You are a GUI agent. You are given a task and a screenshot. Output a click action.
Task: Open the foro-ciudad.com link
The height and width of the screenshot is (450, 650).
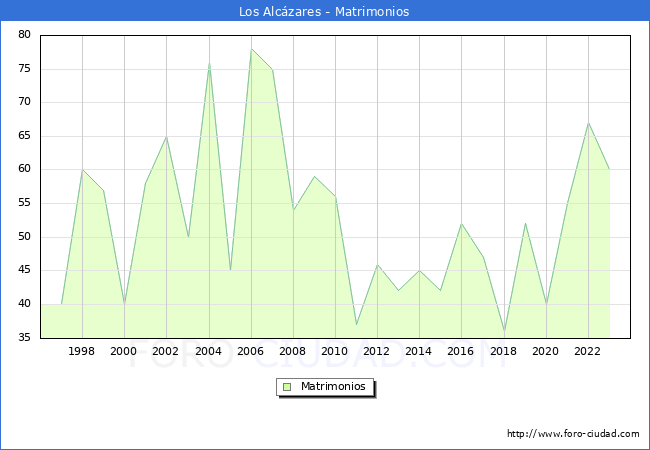573,434
